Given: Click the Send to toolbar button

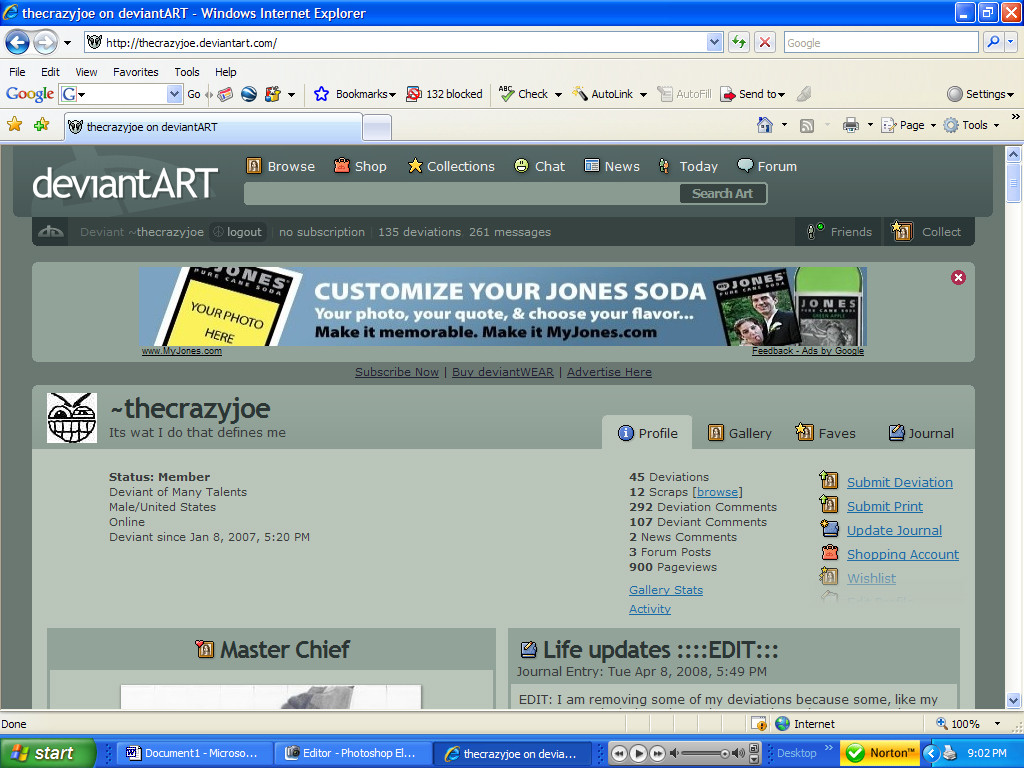Looking at the screenshot, I should pos(752,94).
